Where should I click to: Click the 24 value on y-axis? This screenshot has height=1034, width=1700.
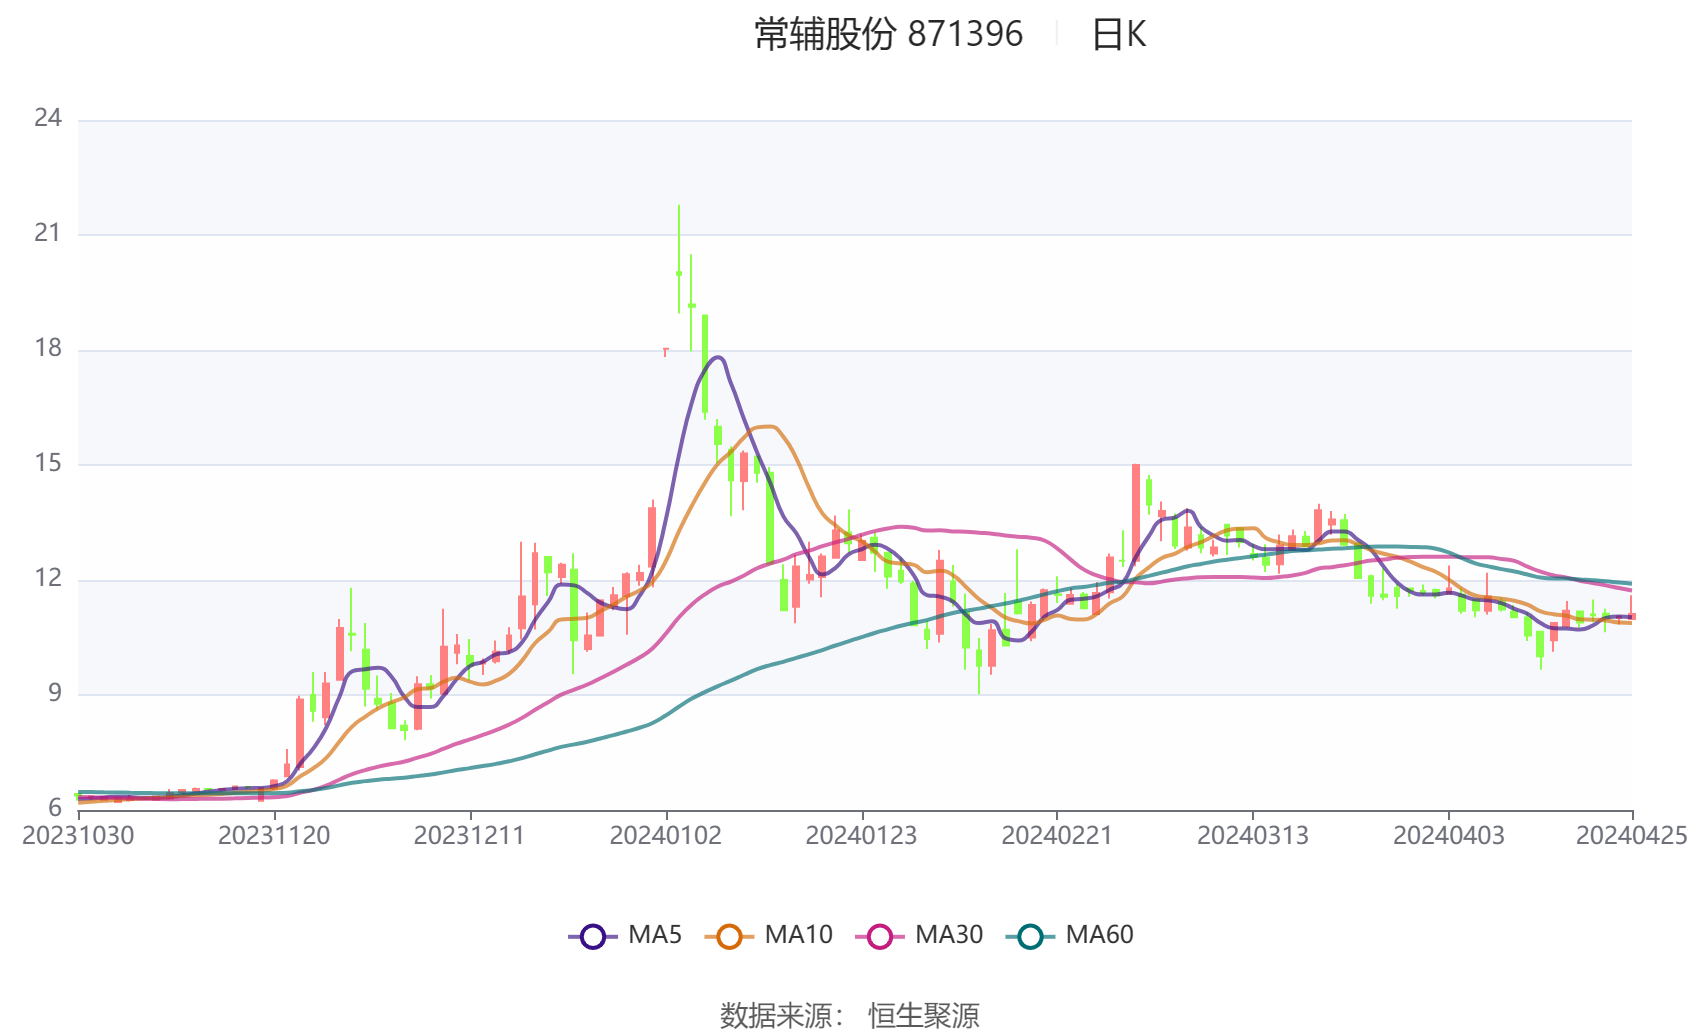(x=48, y=118)
